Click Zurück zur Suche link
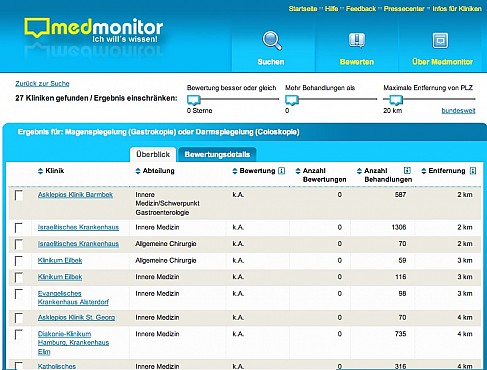 point(42,84)
